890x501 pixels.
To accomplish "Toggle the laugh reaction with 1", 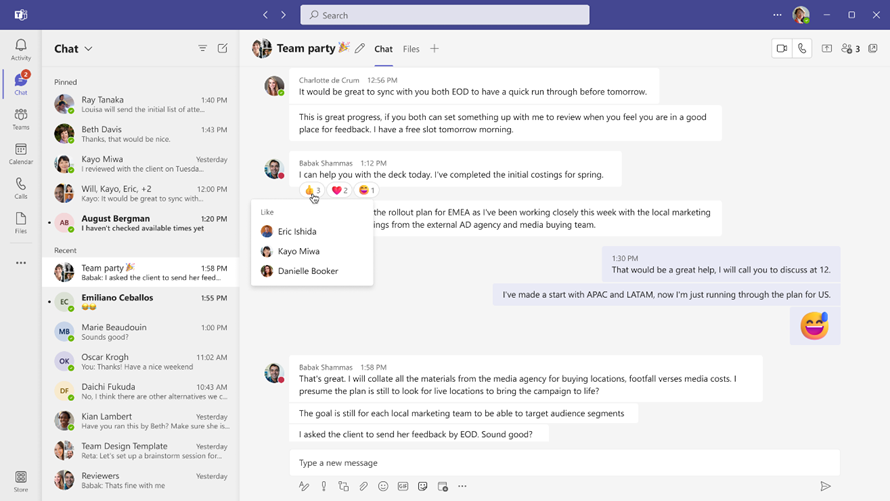I will [367, 190].
